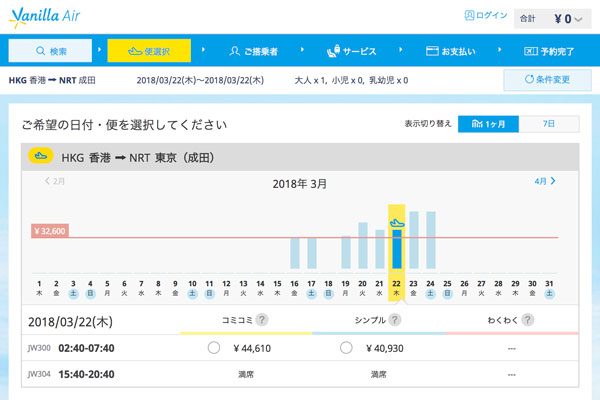This screenshot has width=600, height=400.
Task: Click flight JW304 15:40-20:40 row
Action: tap(300, 374)
